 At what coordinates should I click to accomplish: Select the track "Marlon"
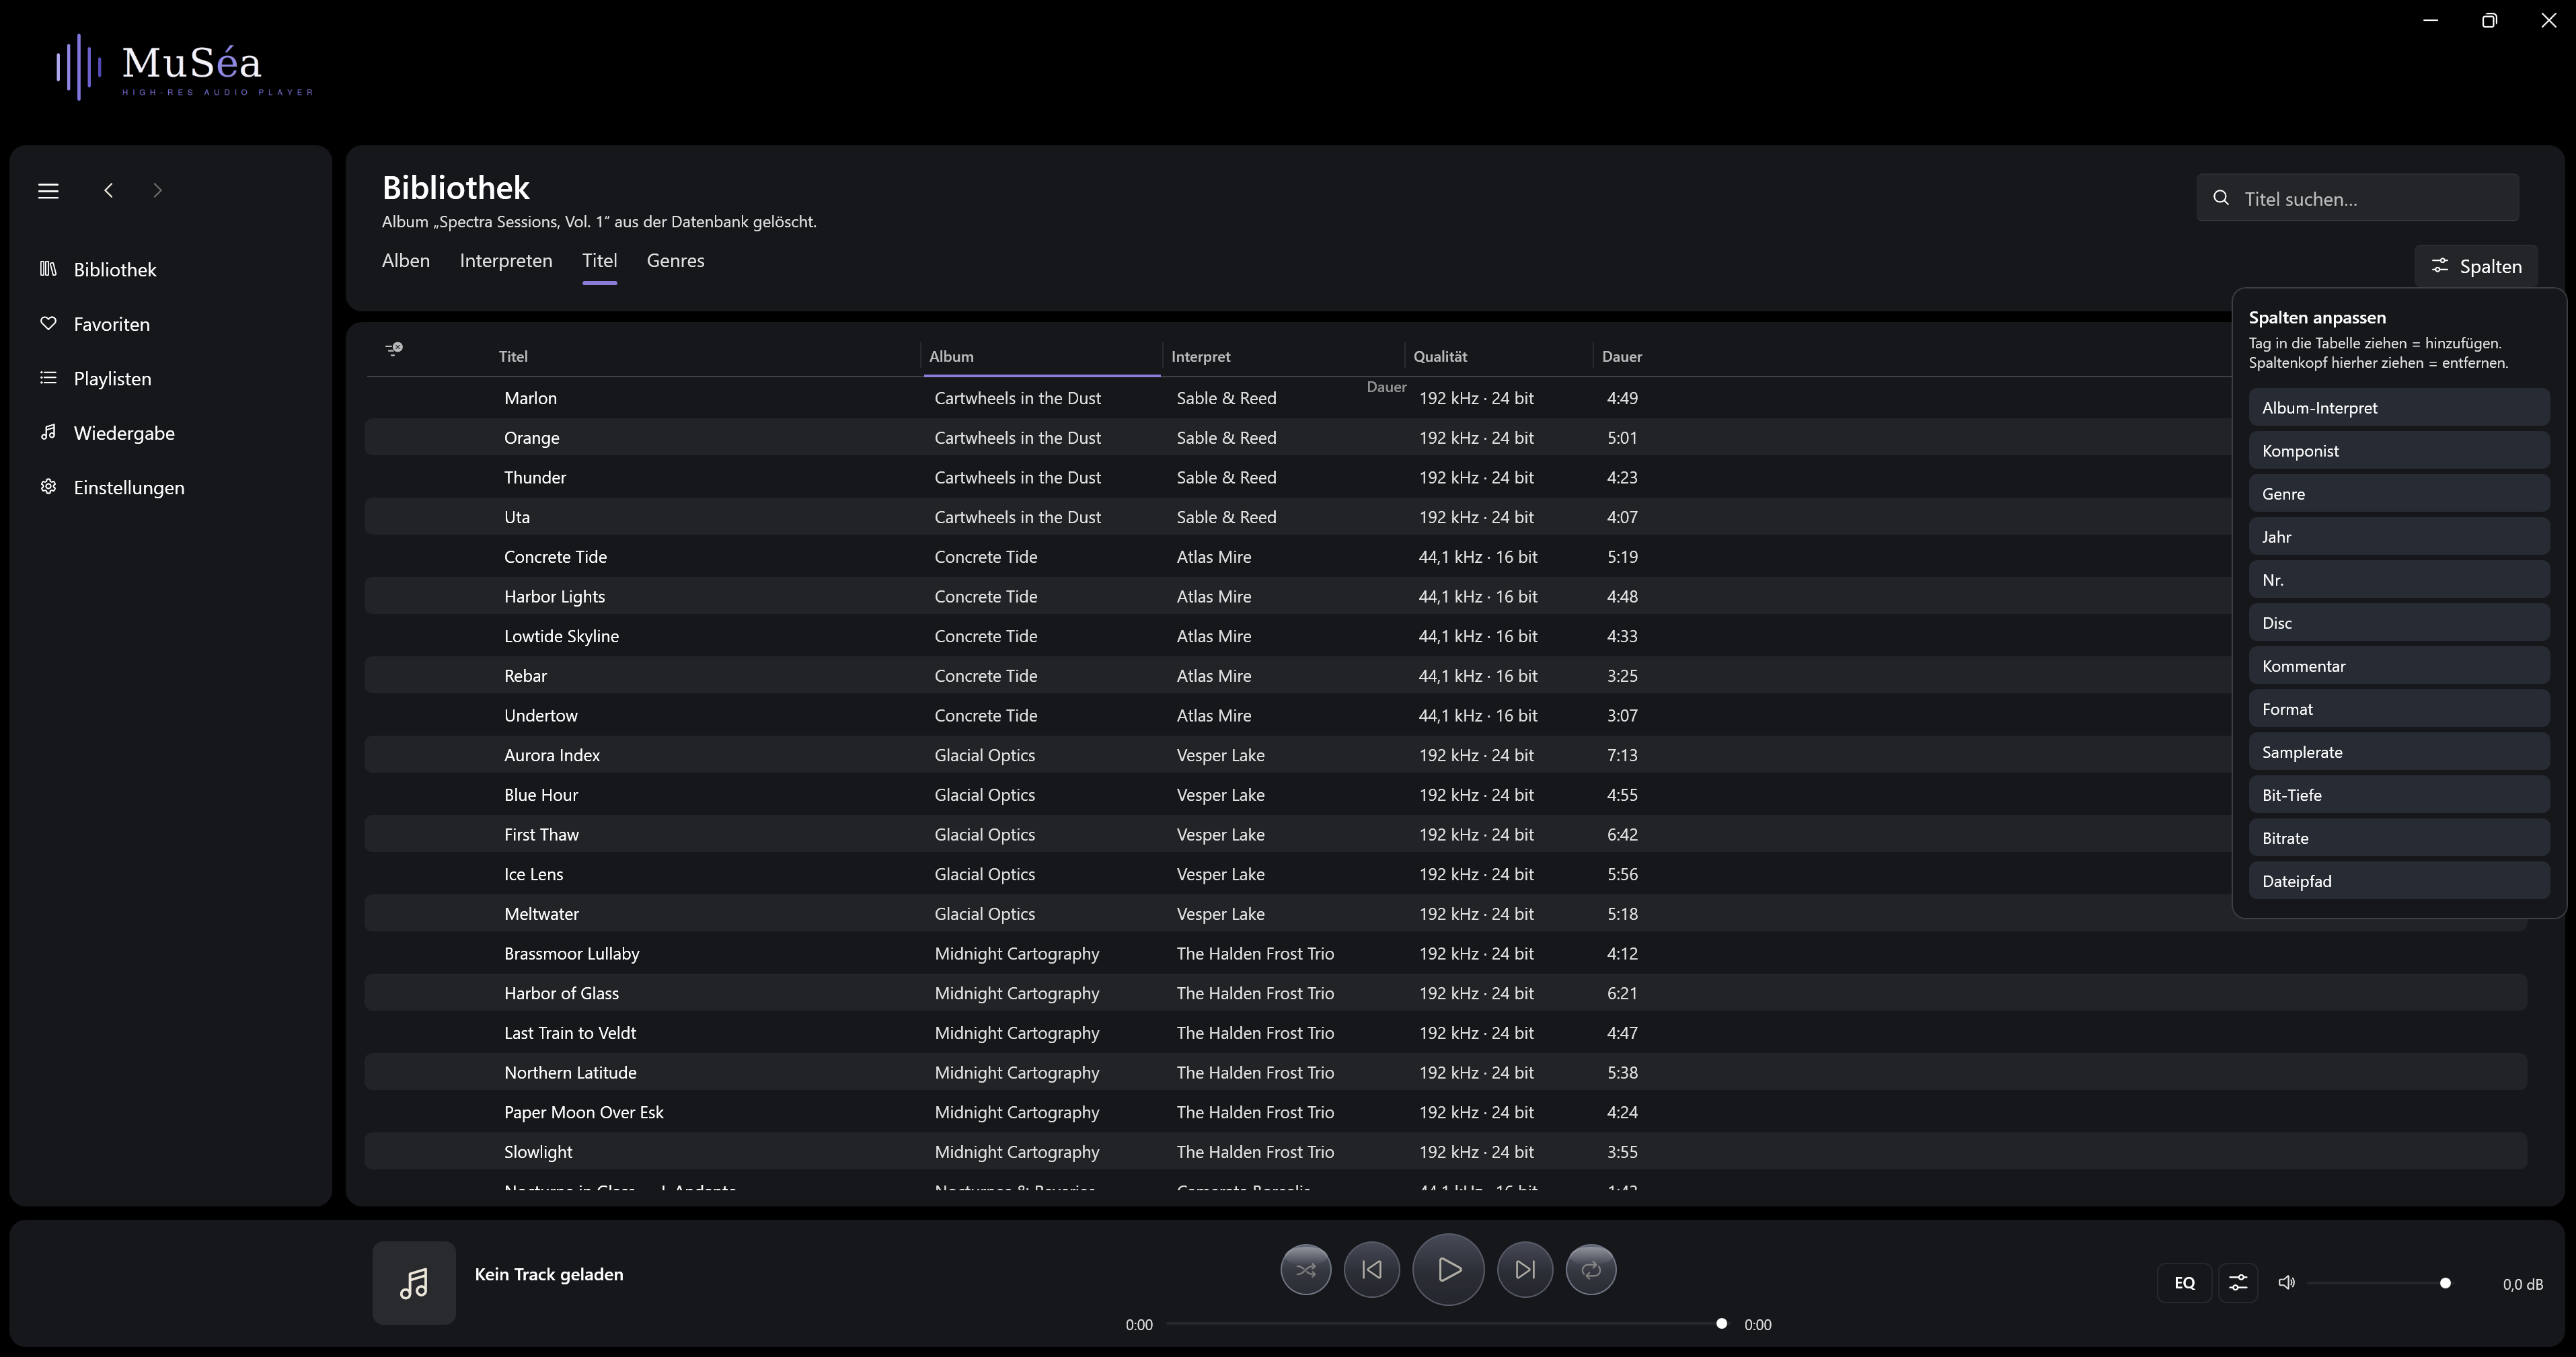click(x=531, y=398)
